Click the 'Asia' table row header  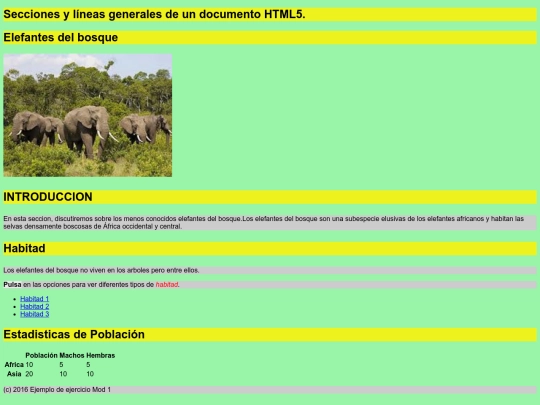point(14,374)
